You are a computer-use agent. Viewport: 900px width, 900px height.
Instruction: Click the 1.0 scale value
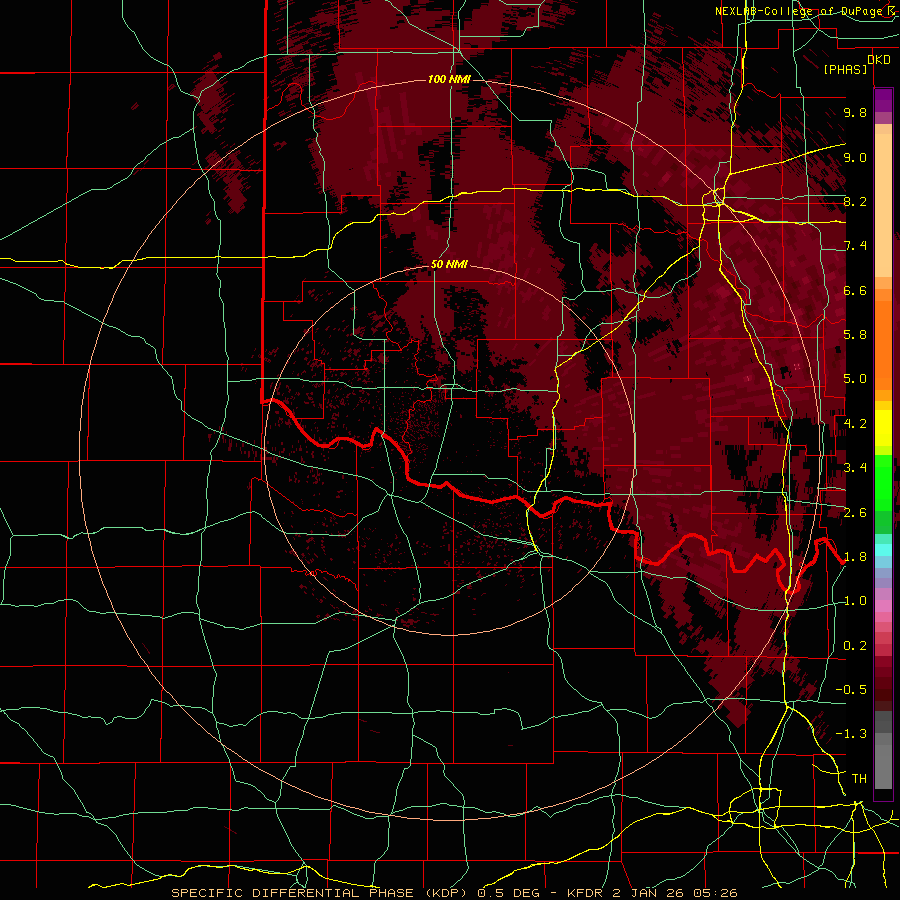click(x=855, y=601)
